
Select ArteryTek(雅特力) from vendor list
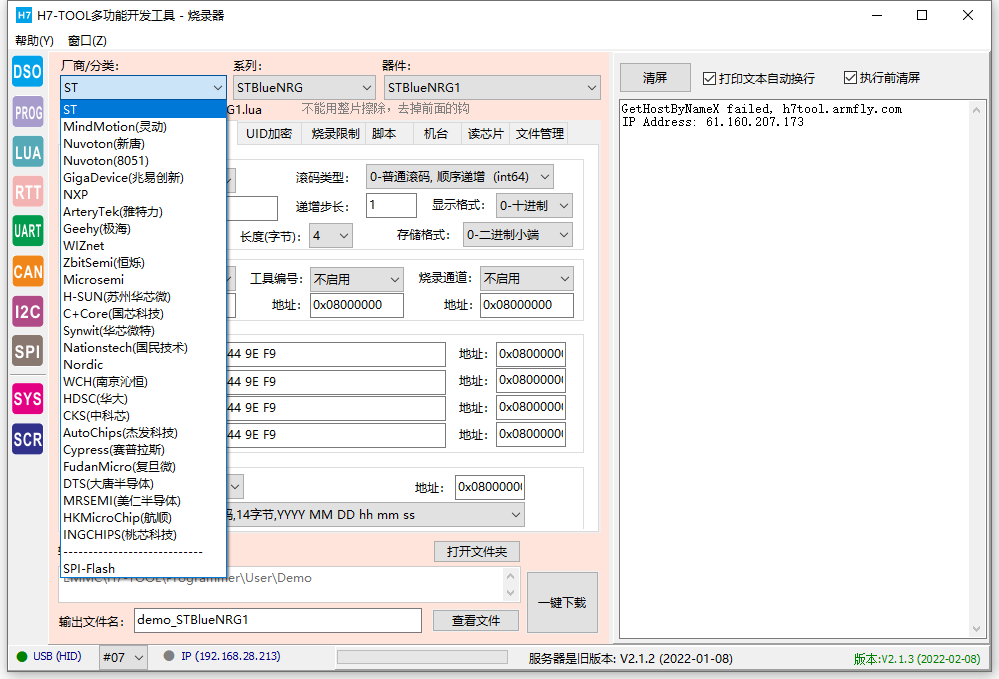coord(144,211)
